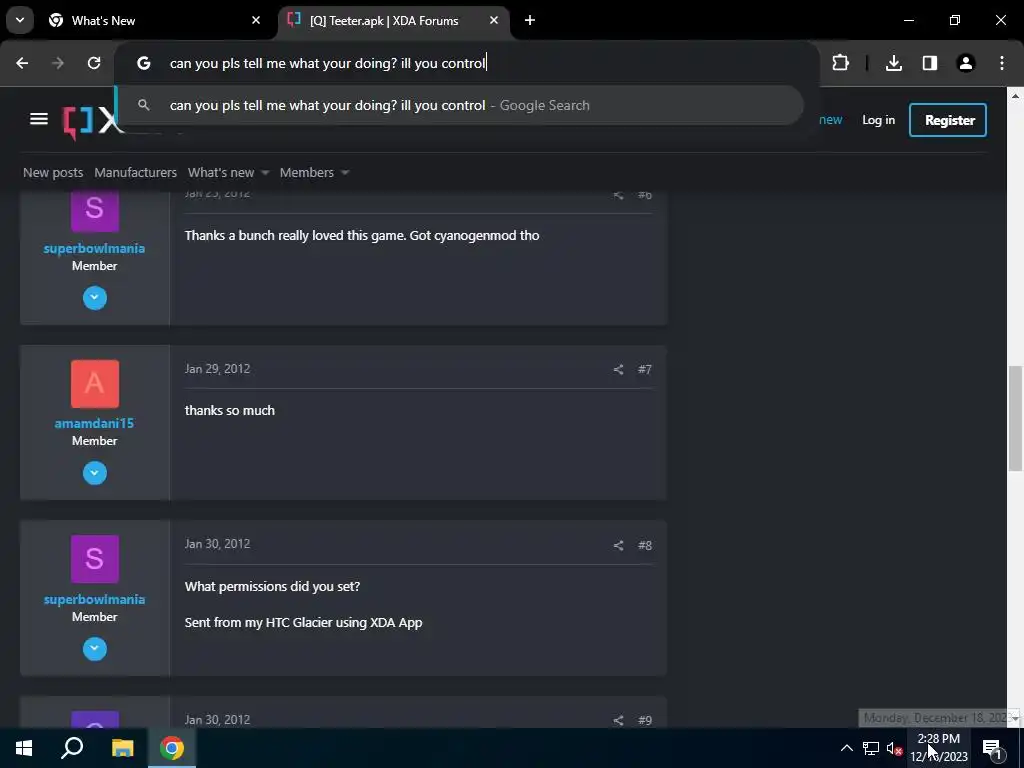Open the Chrome profile avatar
Viewport: 1024px width, 768px height.
tap(965, 63)
